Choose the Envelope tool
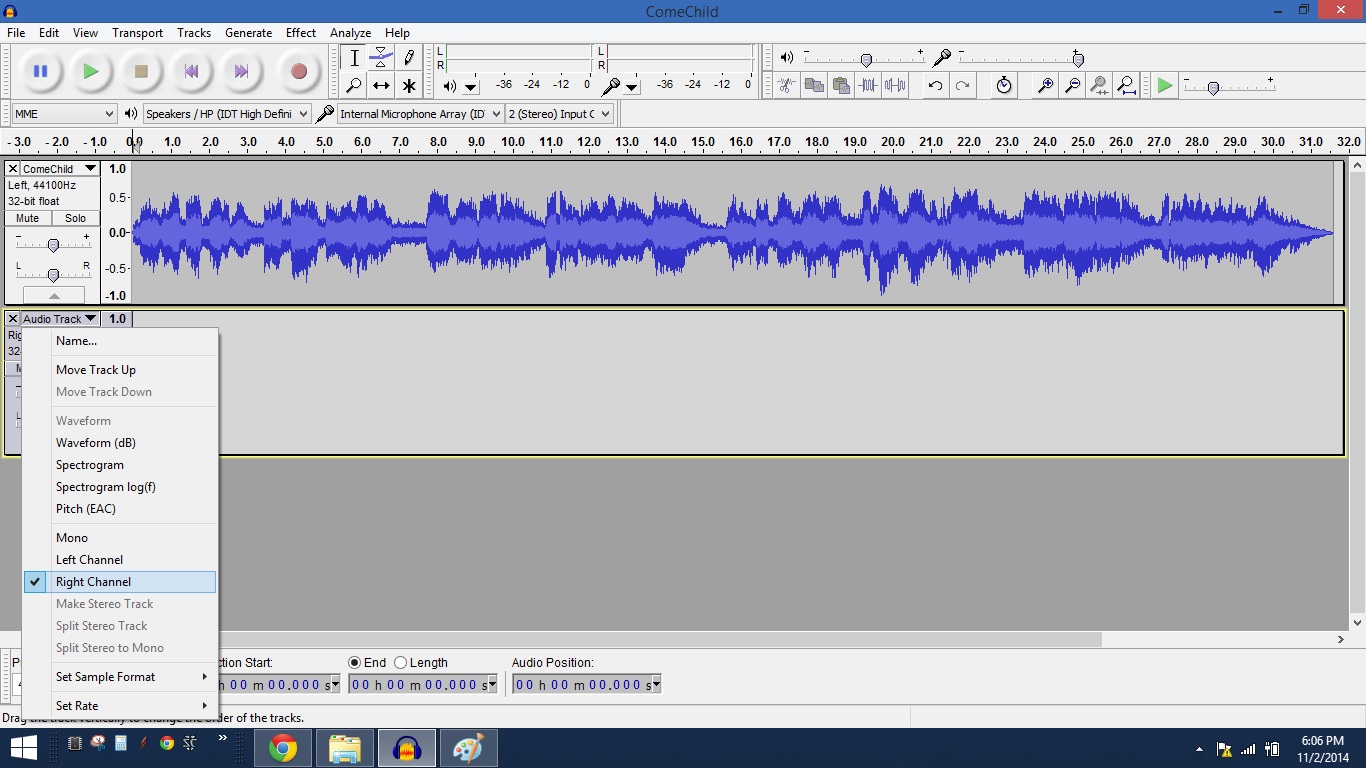This screenshot has height=768, width=1366. coord(381,58)
